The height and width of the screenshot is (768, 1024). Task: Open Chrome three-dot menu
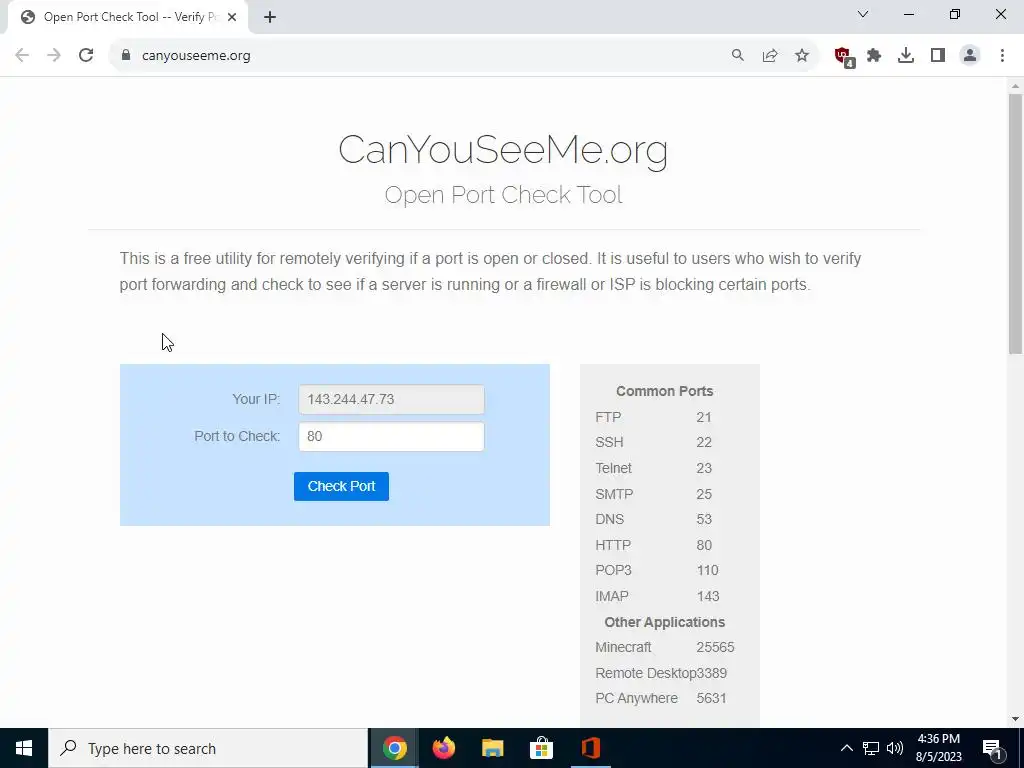point(1002,56)
